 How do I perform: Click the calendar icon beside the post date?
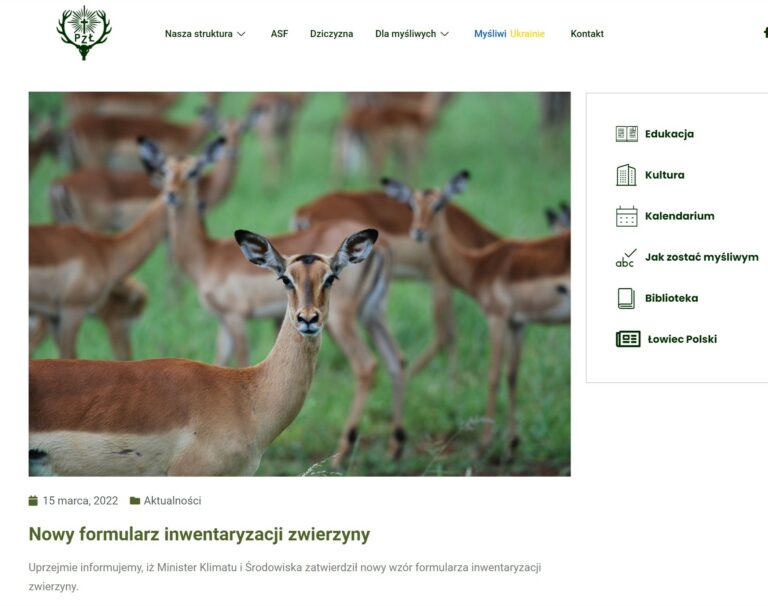(x=33, y=501)
